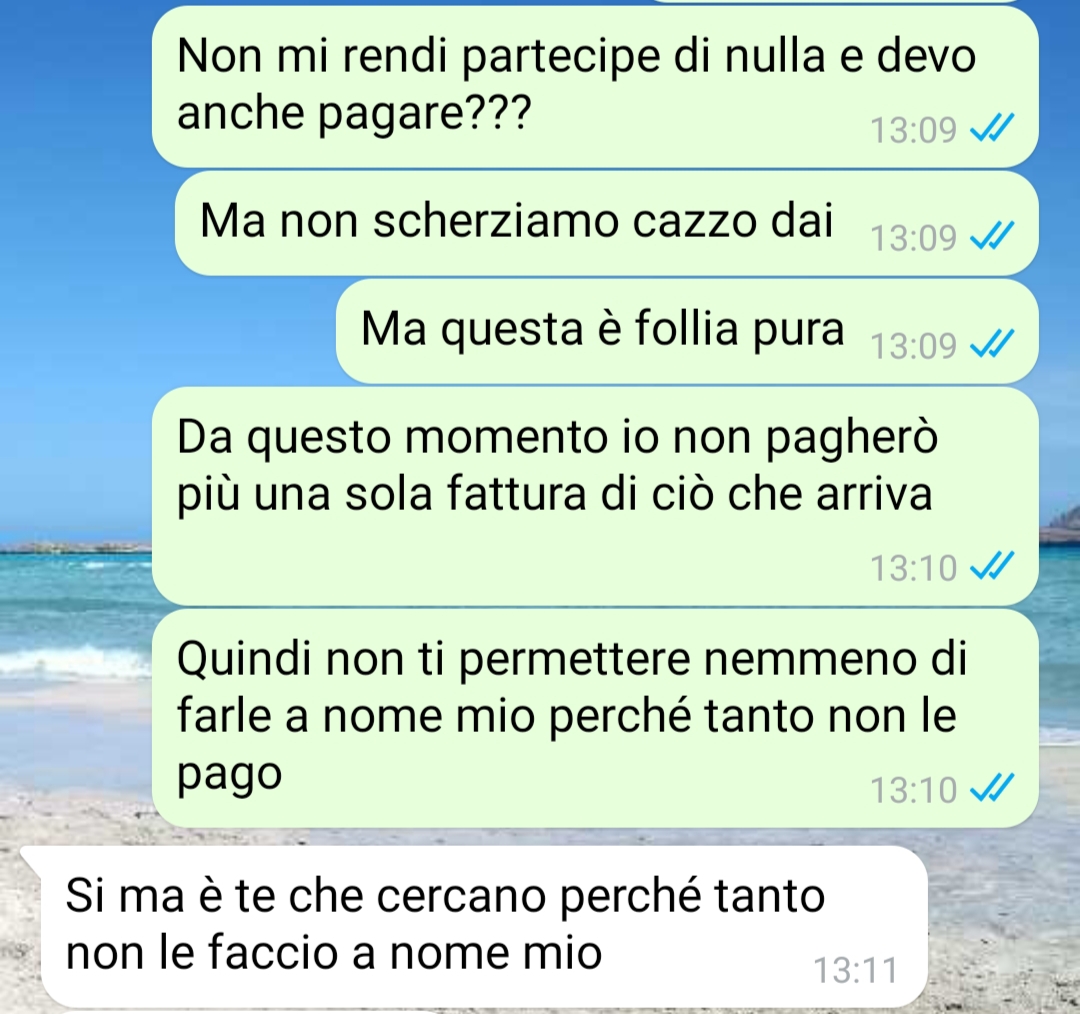Tap blue double ticks on "non le pago" message

[992, 789]
